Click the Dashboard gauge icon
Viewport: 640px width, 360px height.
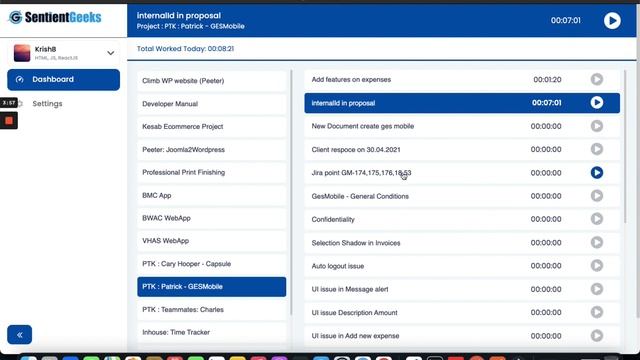19,80
